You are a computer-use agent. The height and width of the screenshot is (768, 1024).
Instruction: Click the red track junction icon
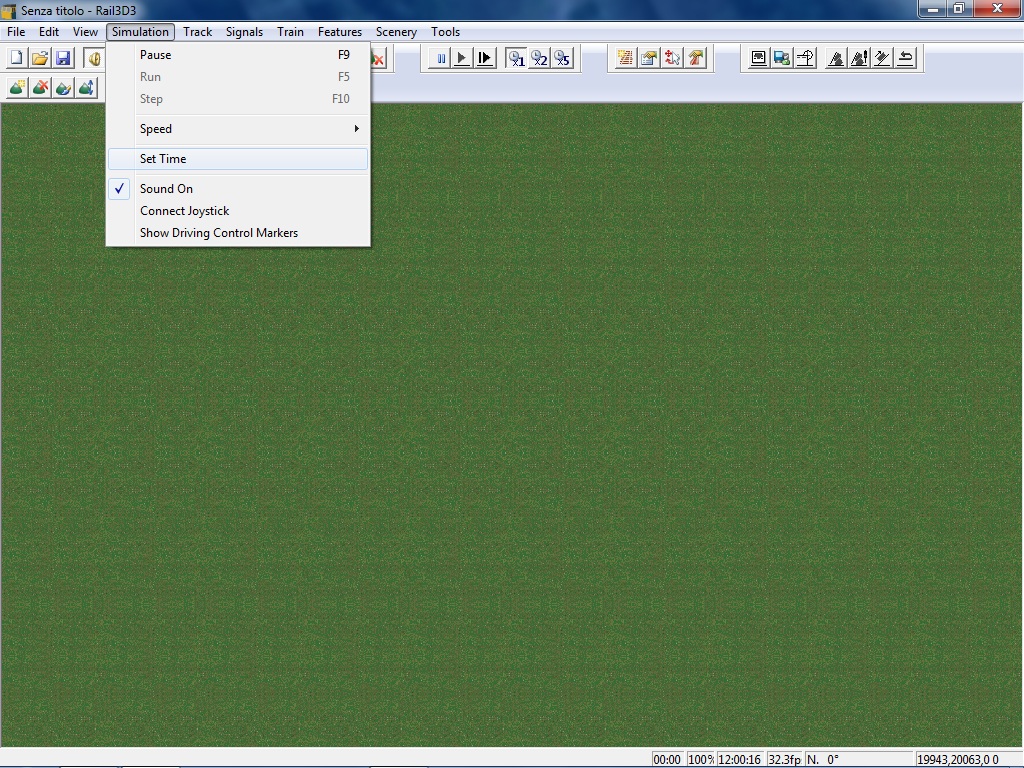point(696,58)
